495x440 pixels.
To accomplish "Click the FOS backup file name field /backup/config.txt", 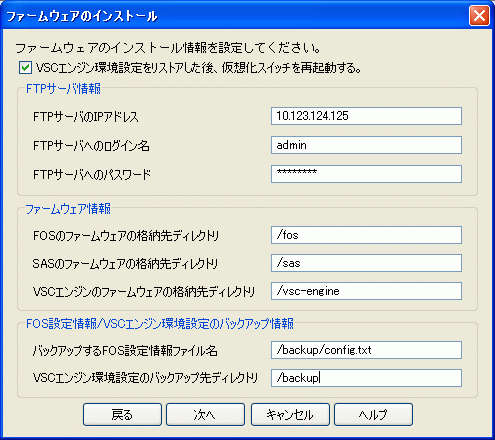I will click(x=366, y=350).
